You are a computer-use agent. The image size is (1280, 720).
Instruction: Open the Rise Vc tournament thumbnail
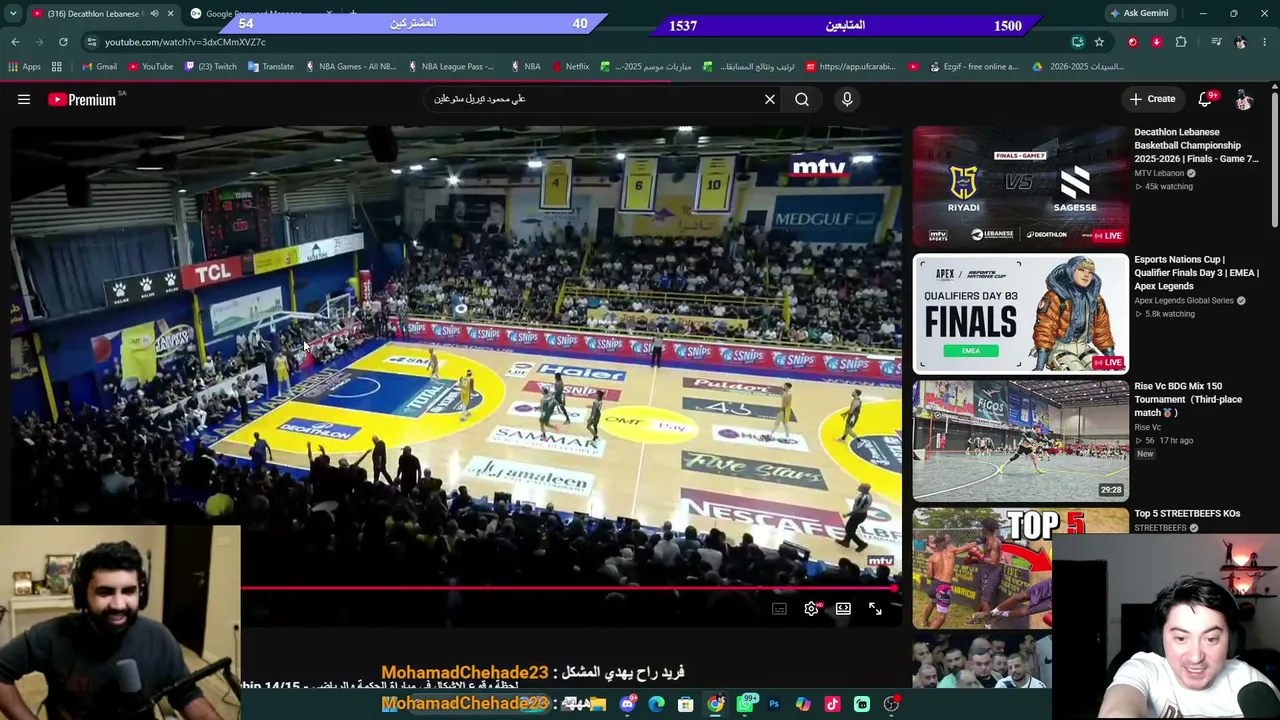(x=1020, y=440)
